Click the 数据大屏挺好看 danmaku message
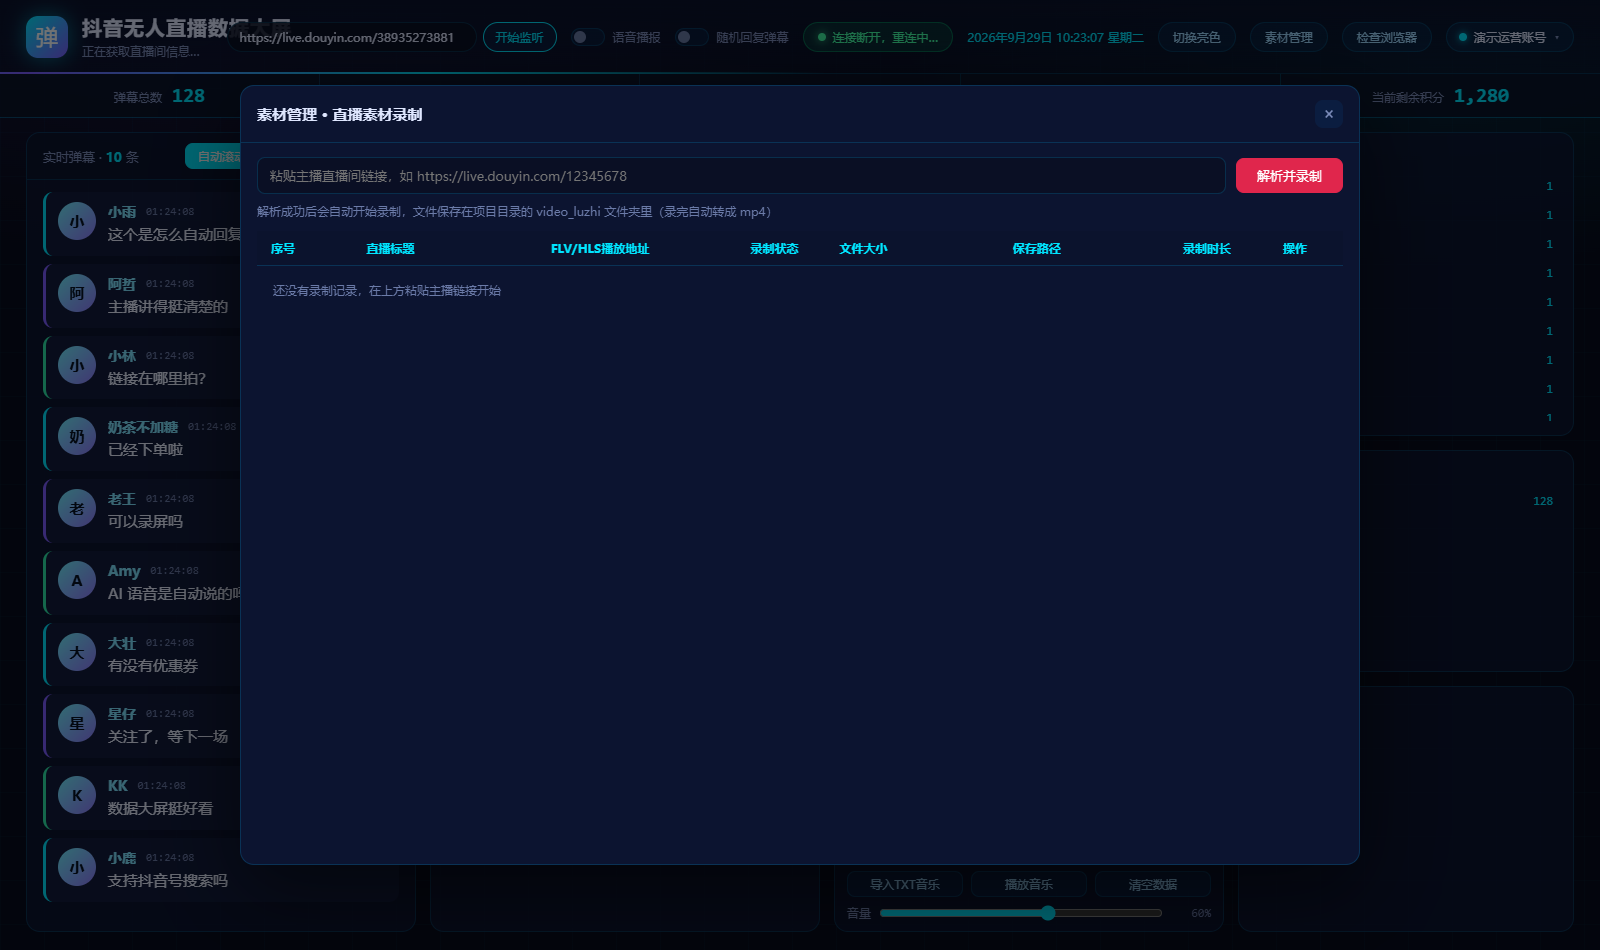This screenshot has width=1600, height=950. (160, 809)
